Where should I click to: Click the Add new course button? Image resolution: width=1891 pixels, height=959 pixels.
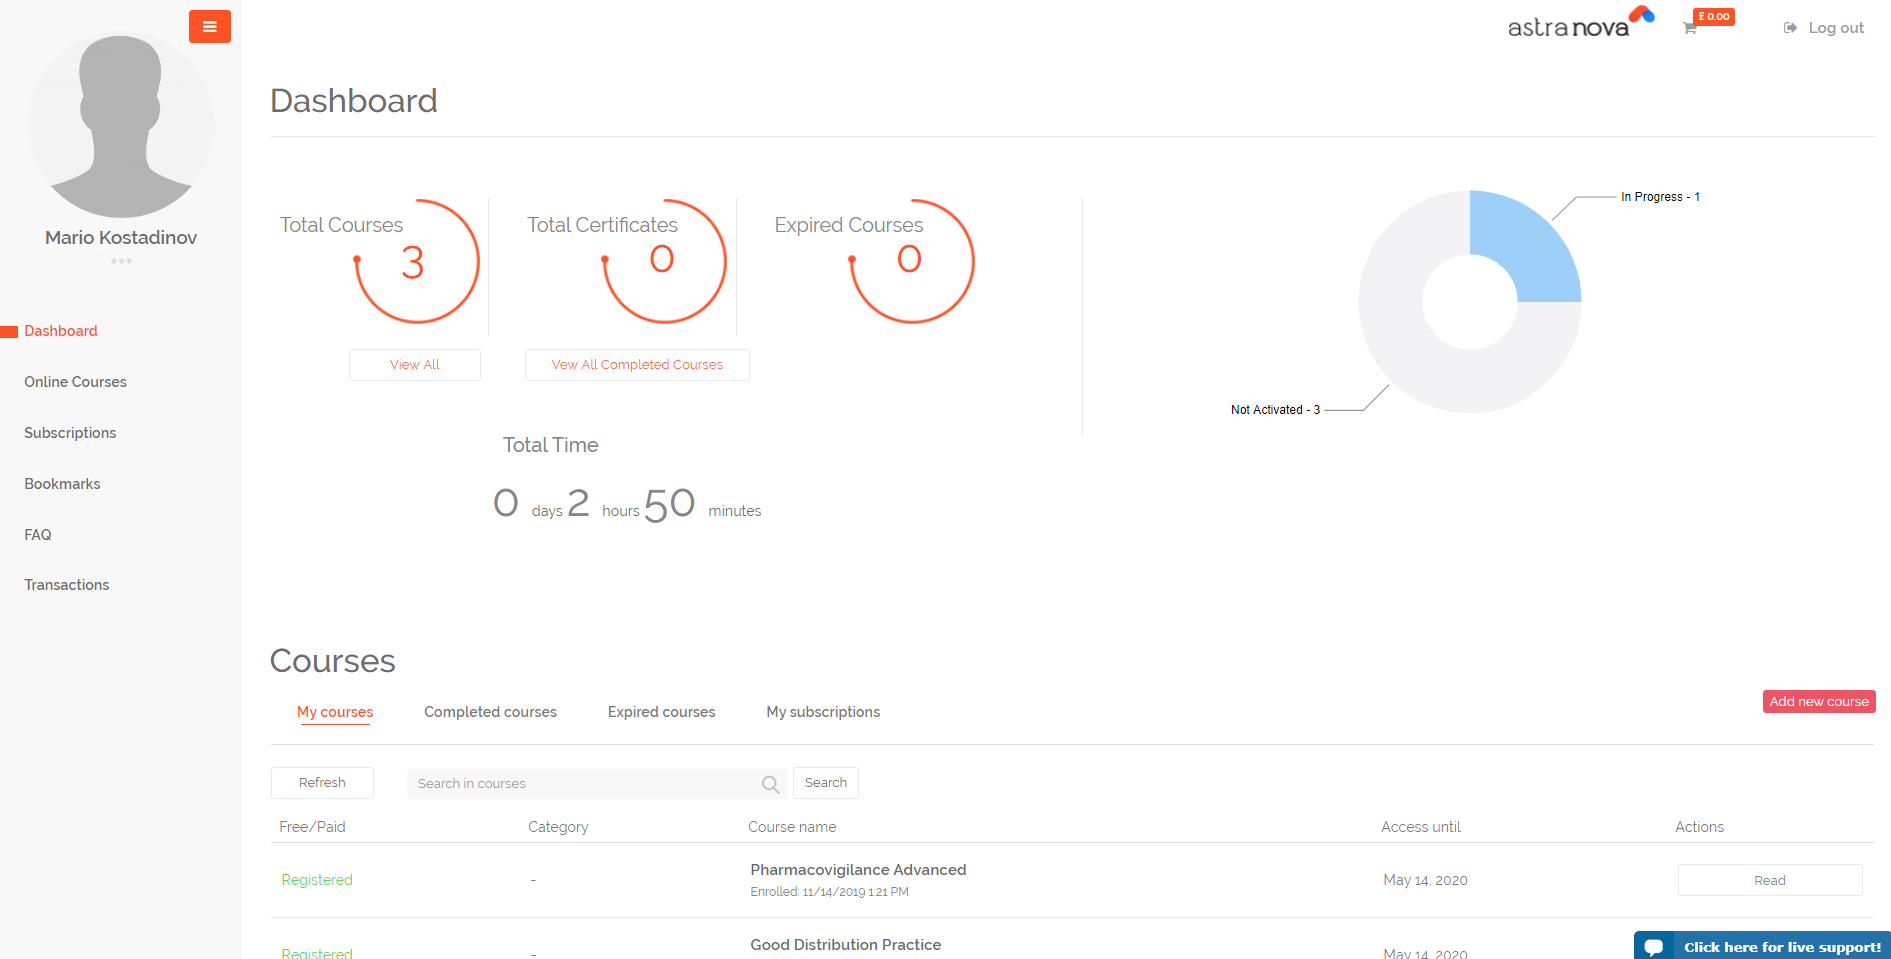(1819, 702)
